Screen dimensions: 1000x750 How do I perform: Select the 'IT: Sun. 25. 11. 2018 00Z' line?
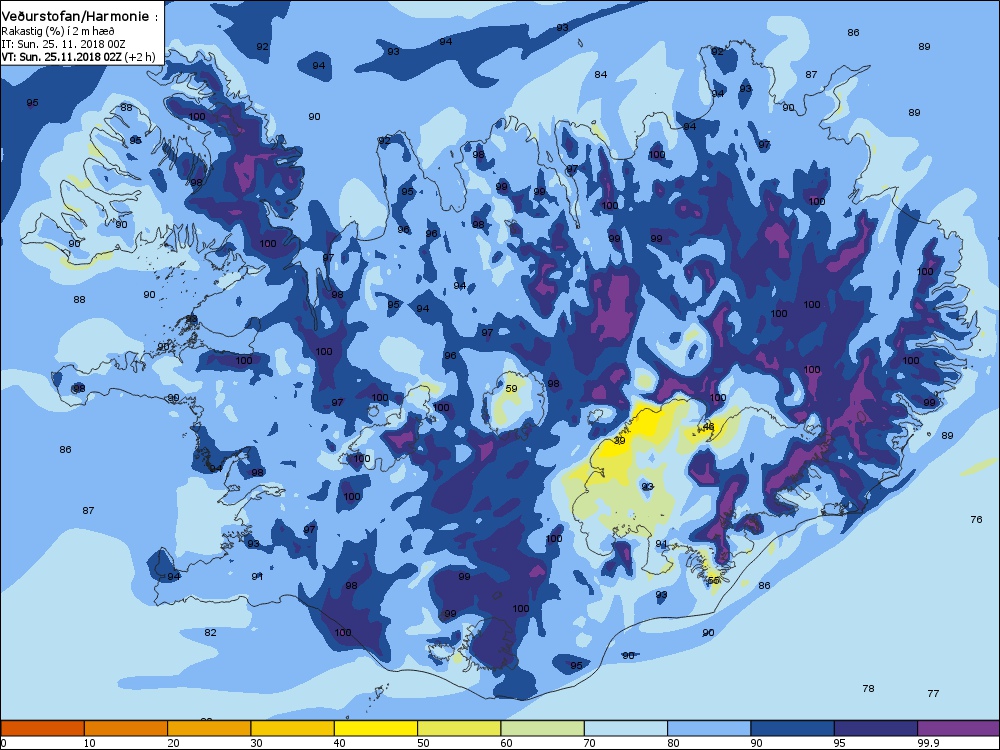pyautogui.click(x=63, y=44)
